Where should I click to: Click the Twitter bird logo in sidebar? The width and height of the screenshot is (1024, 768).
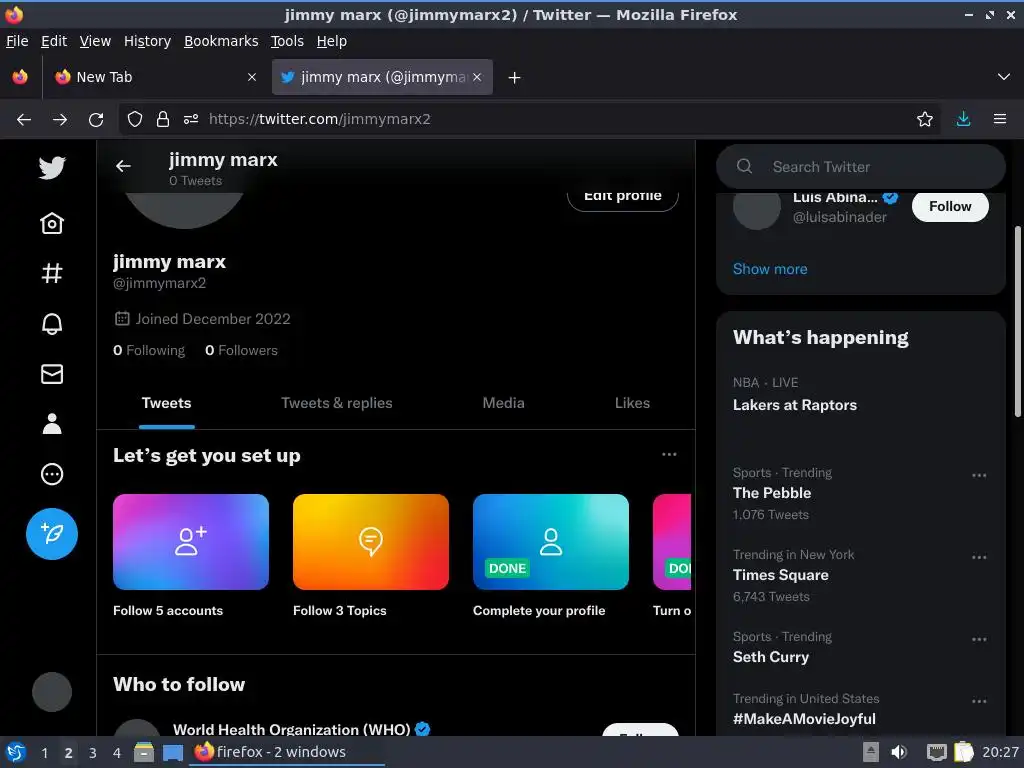click(52, 167)
